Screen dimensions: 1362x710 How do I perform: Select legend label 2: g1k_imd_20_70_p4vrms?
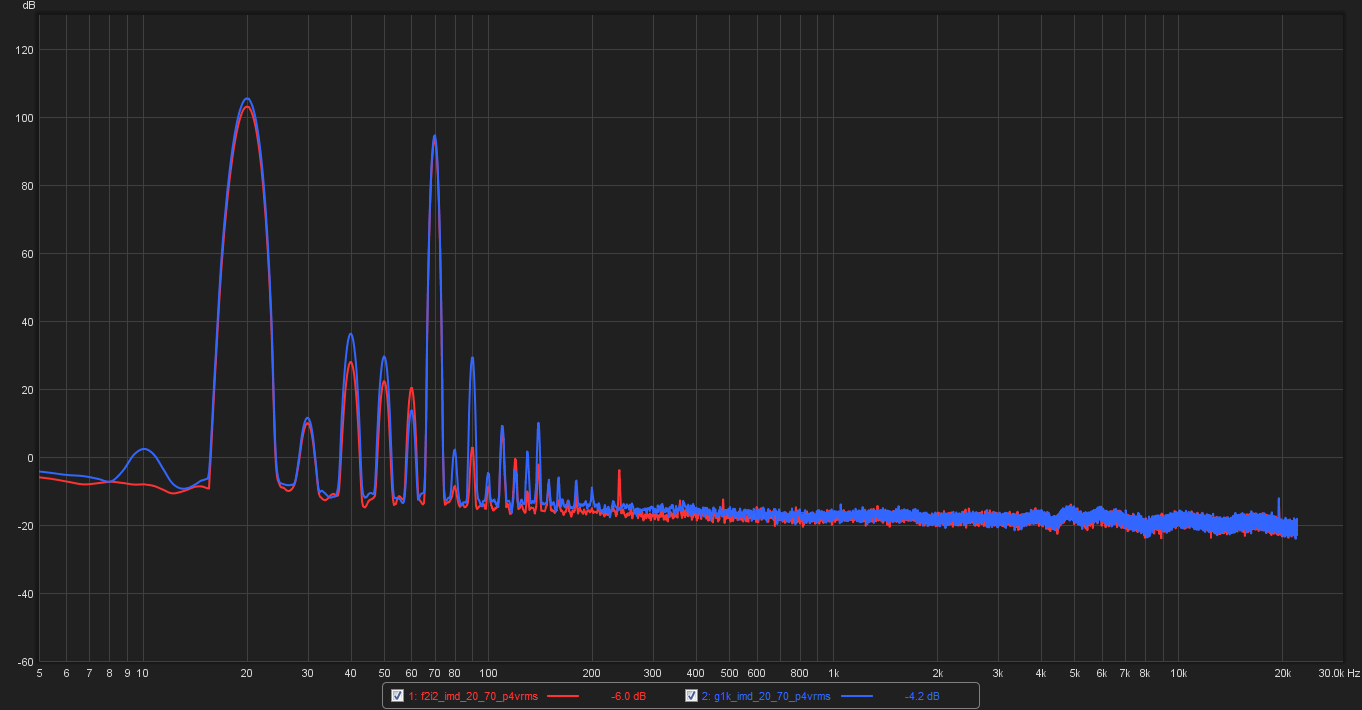click(x=766, y=696)
